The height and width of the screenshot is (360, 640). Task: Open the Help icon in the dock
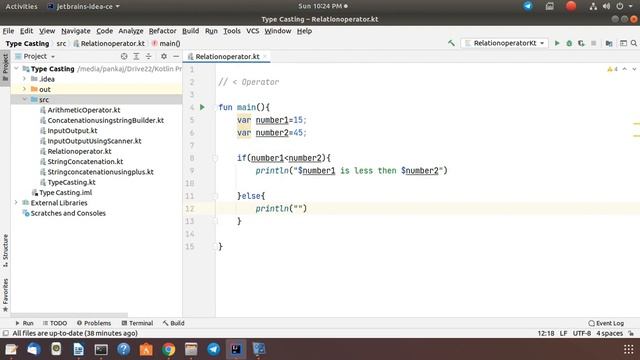[x=124, y=349]
